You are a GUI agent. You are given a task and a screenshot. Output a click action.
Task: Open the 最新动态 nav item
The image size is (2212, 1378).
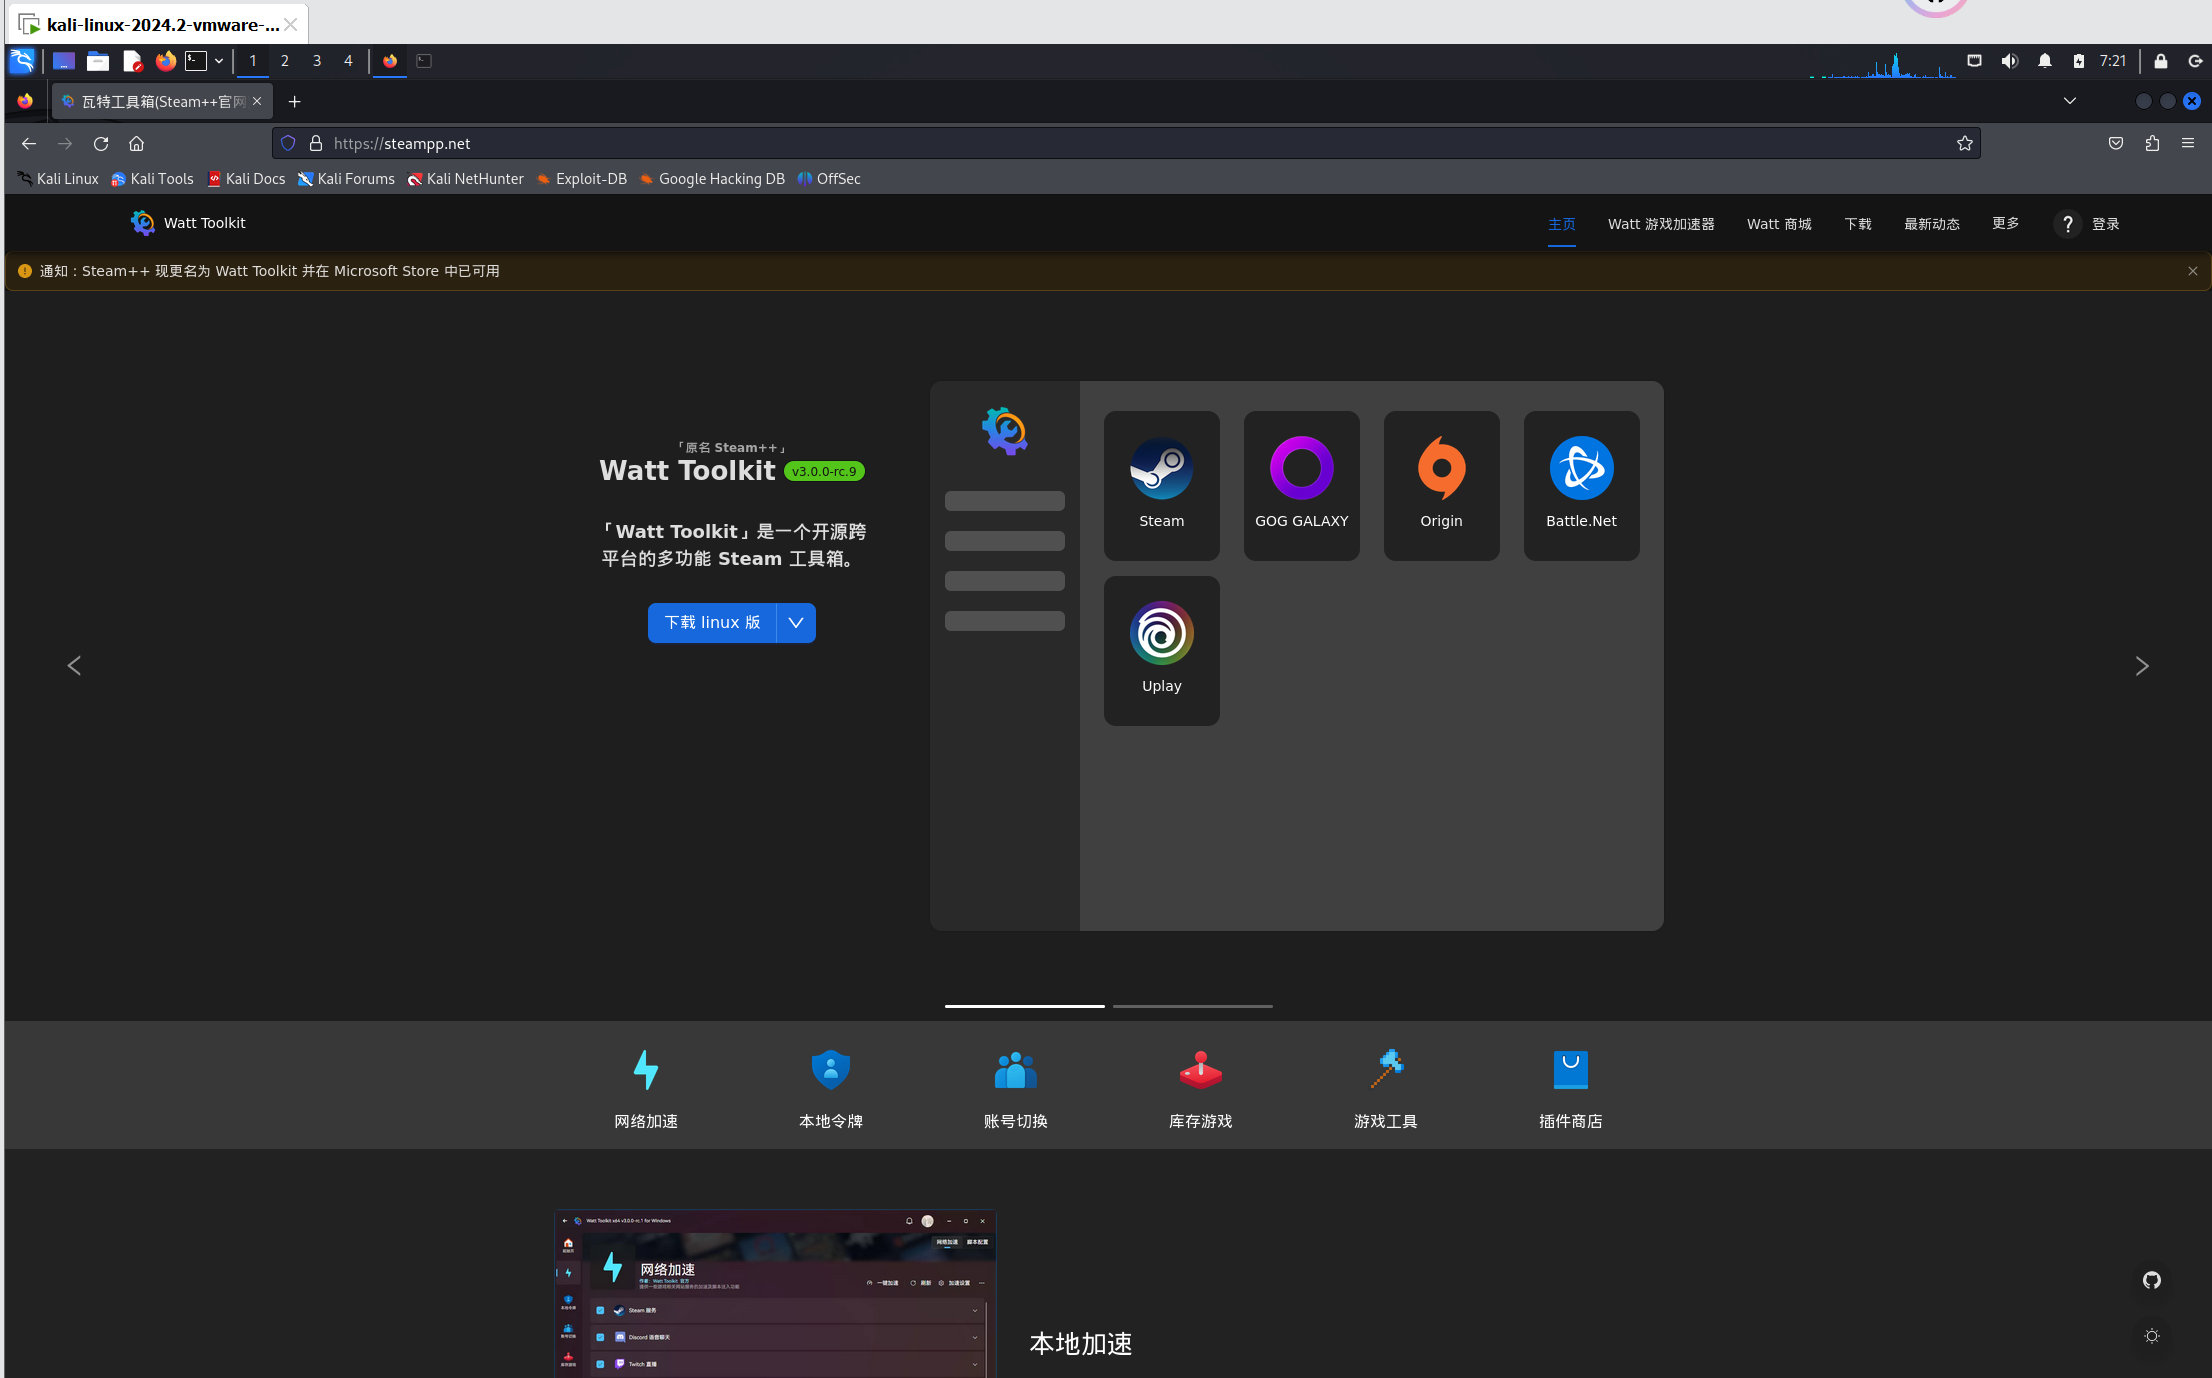point(1931,224)
